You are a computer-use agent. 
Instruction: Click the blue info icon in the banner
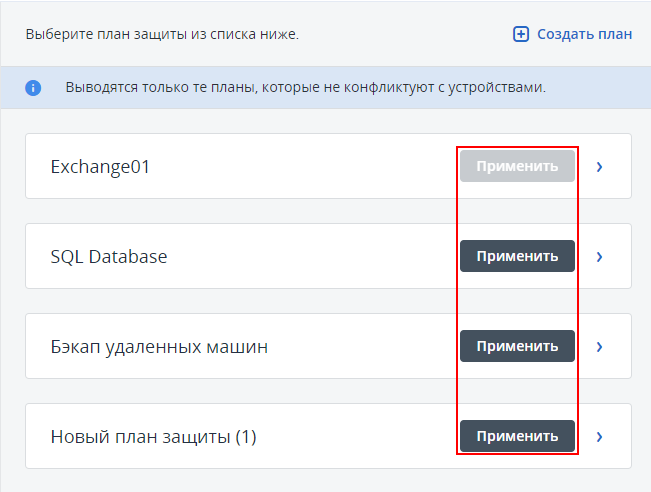33,88
